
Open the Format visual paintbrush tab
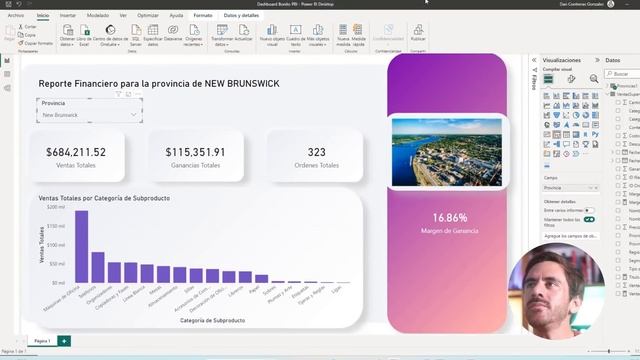pos(571,79)
